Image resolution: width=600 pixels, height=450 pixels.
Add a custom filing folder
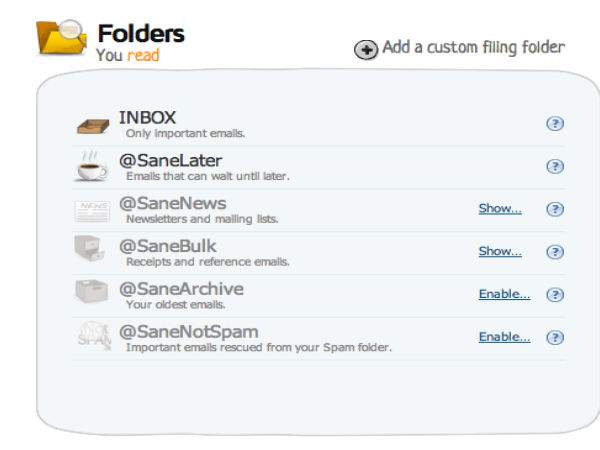473,47
